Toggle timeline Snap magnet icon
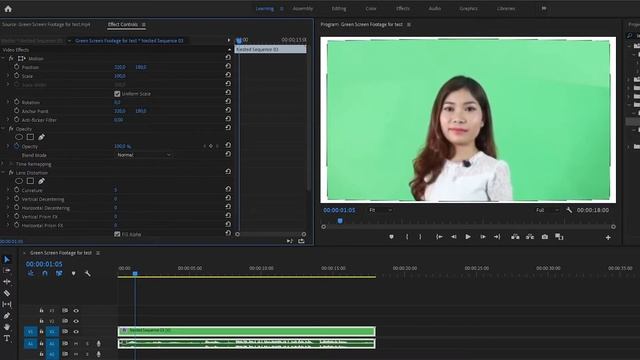This screenshot has width=640, height=360. (x=45, y=273)
